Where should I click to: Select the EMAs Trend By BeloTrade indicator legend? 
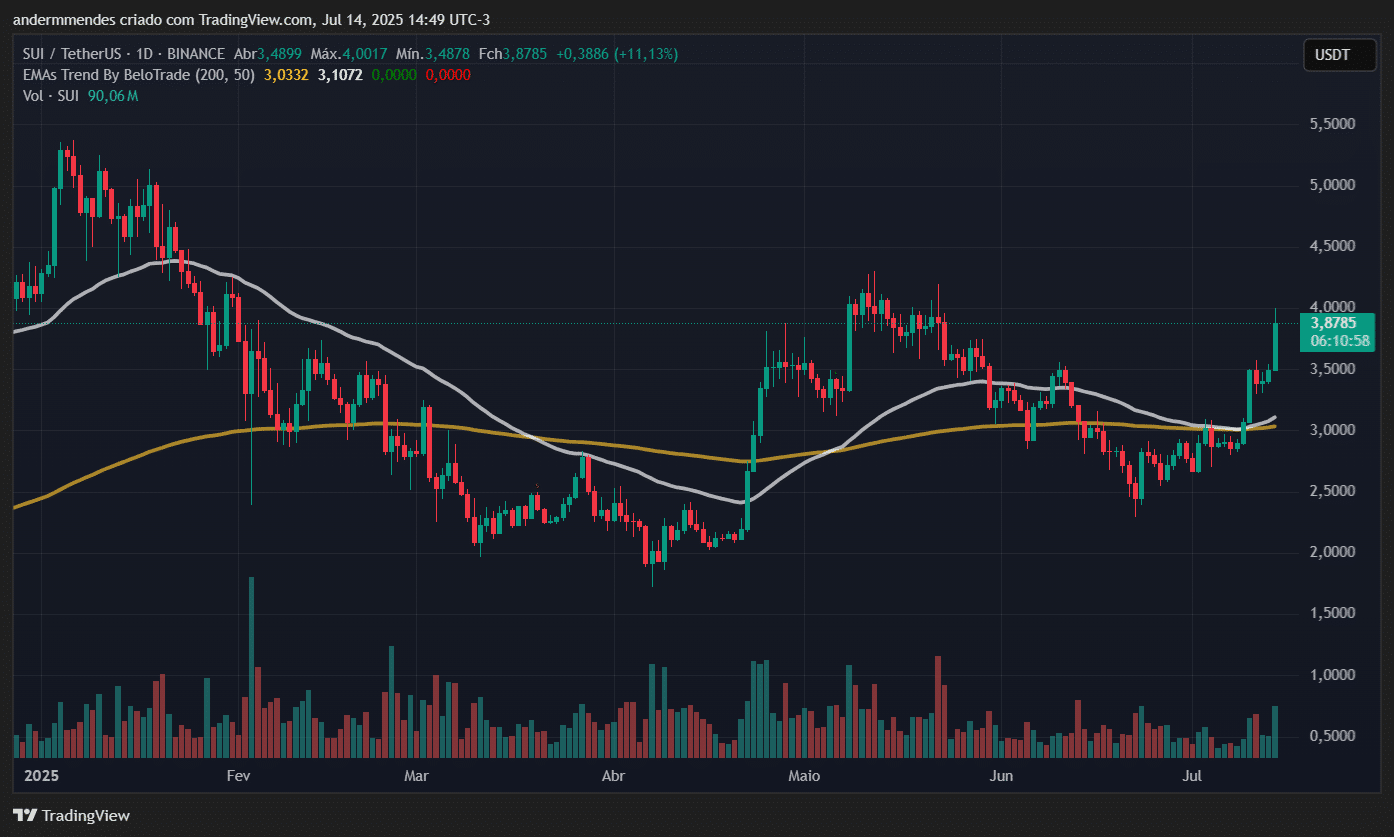coord(138,75)
